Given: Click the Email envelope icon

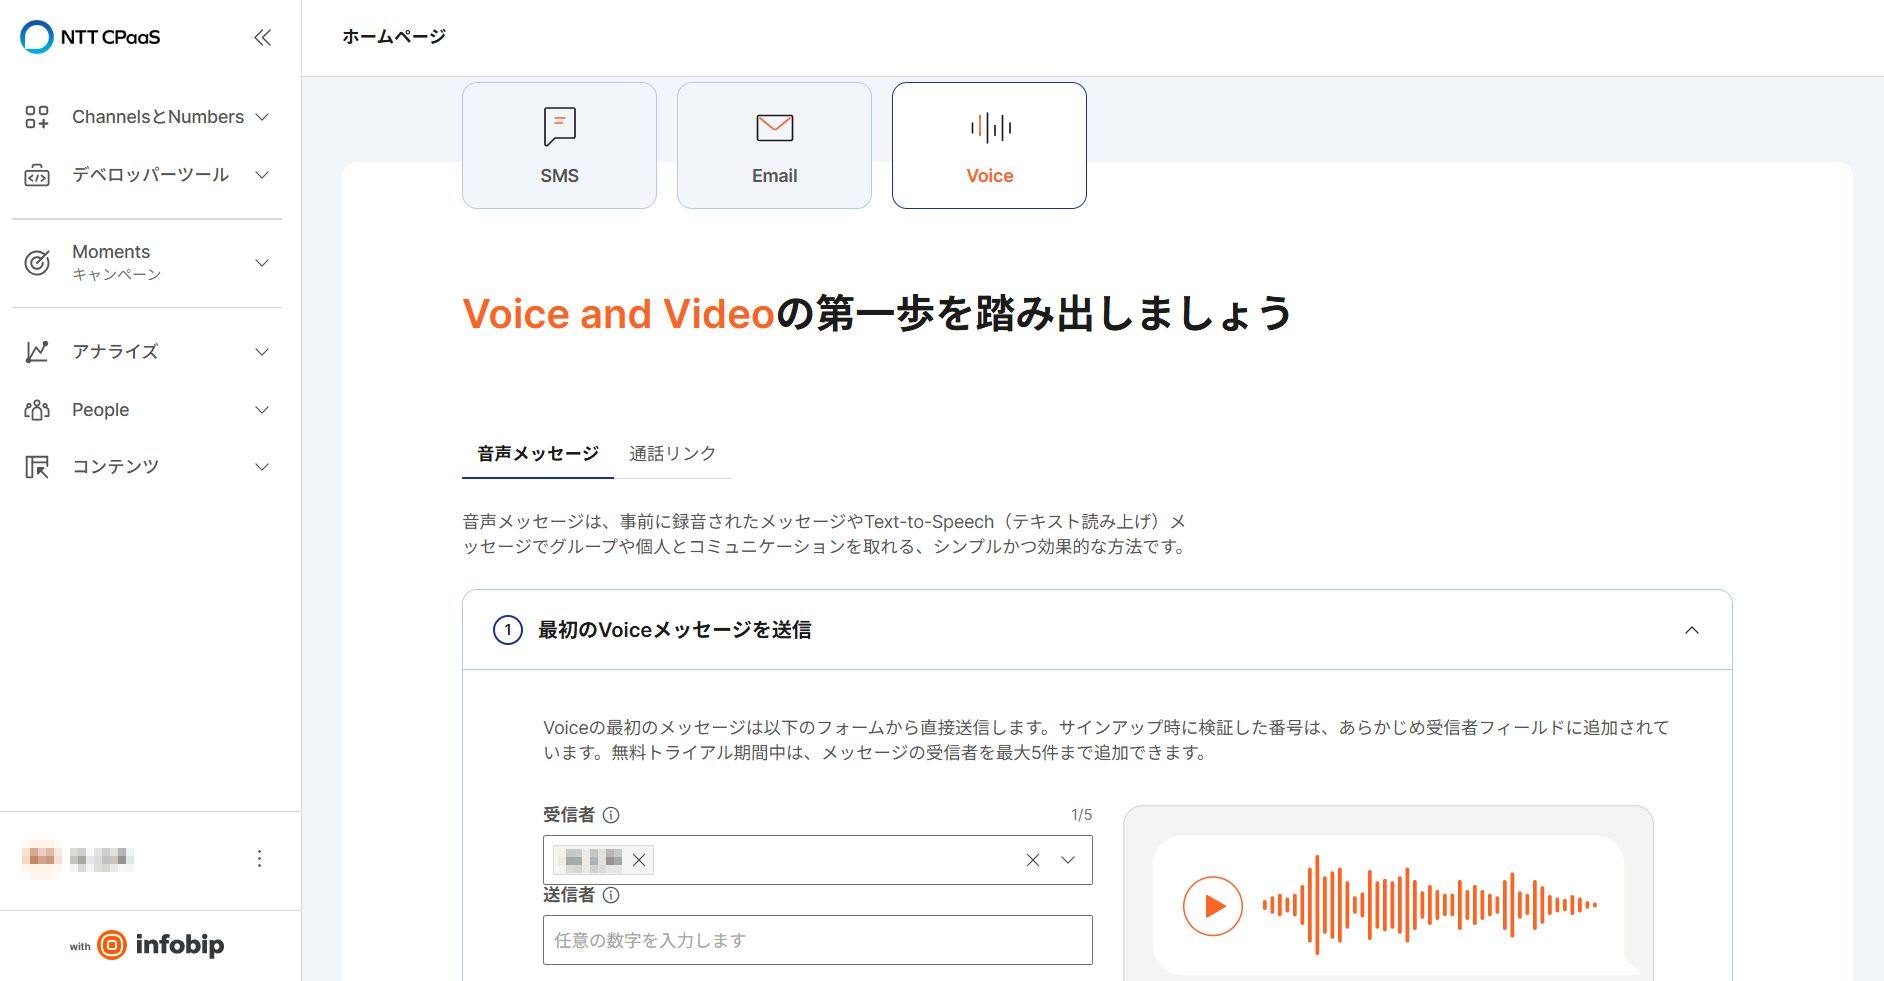Looking at the screenshot, I should click(775, 128).
